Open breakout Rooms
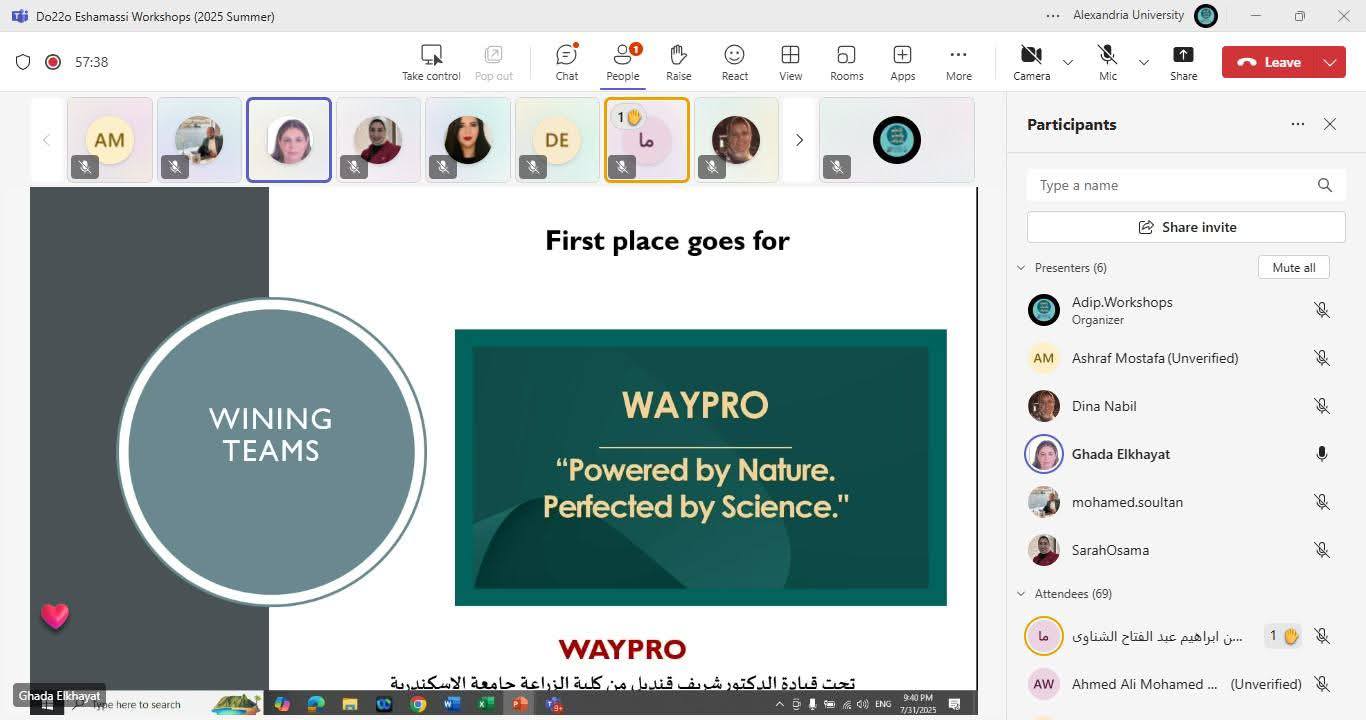The height and width of the screenshot is (720, 1366). pos(846,62)
